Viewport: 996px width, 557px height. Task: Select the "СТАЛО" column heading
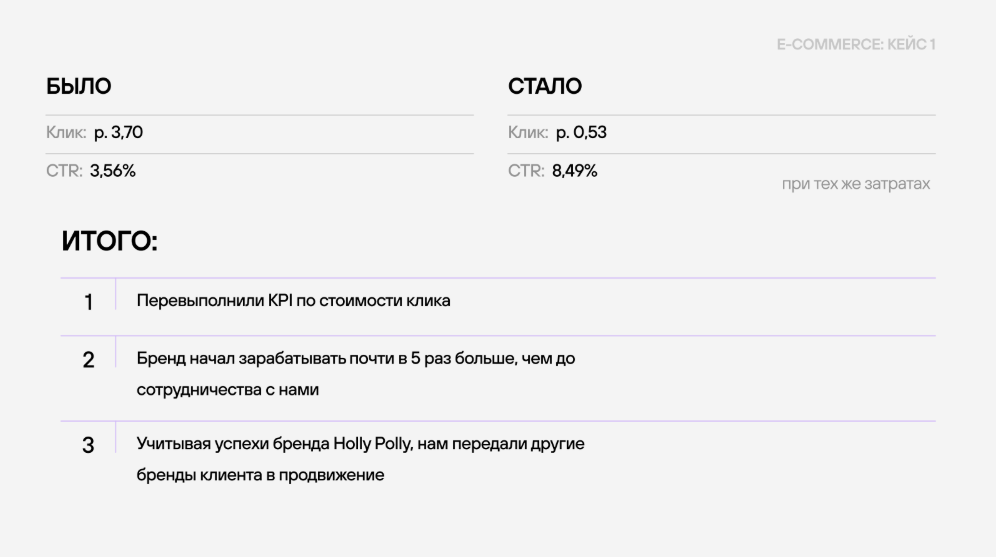click(x=545, y=87)
